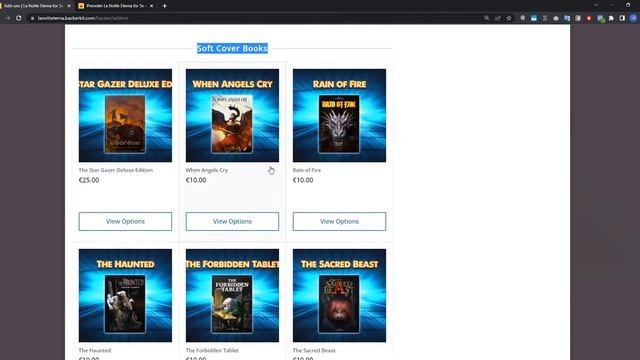Reload the page with the refresh icon
Viewport: 640px width, 360px height.
coord(18,18)
